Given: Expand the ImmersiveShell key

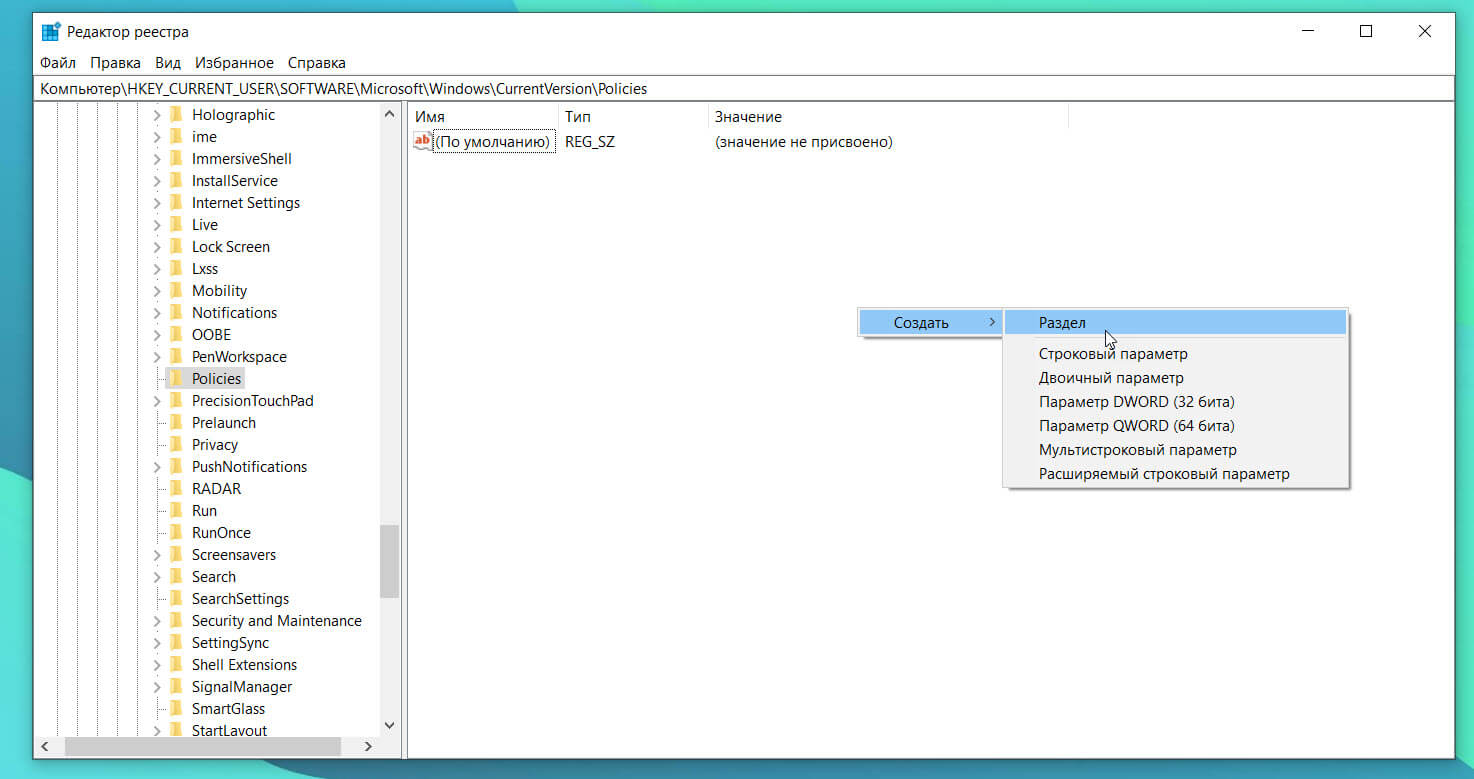Looking at the screenshot, I should click(x=157, y=159).
